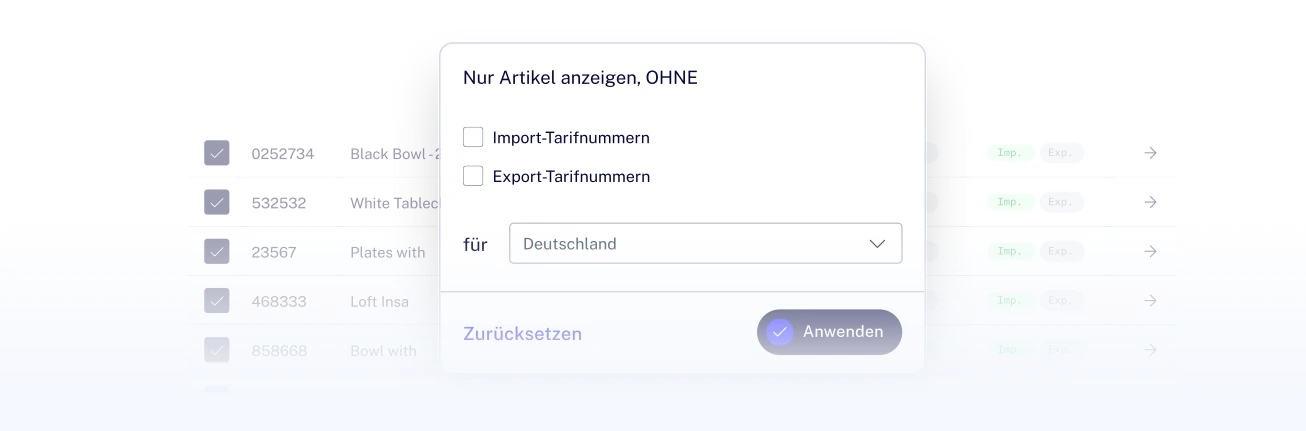Click the Loft Insa item name
Screen dimensions: 1306x431
379,301
